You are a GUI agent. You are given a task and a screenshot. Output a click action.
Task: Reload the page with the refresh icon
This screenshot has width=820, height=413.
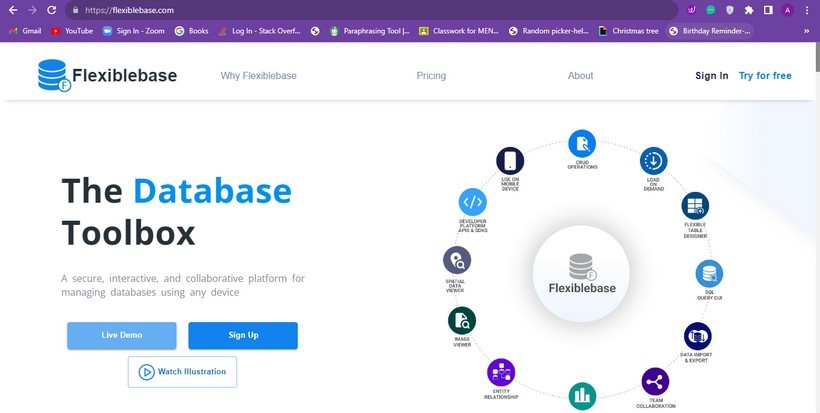tap(51, 10)
